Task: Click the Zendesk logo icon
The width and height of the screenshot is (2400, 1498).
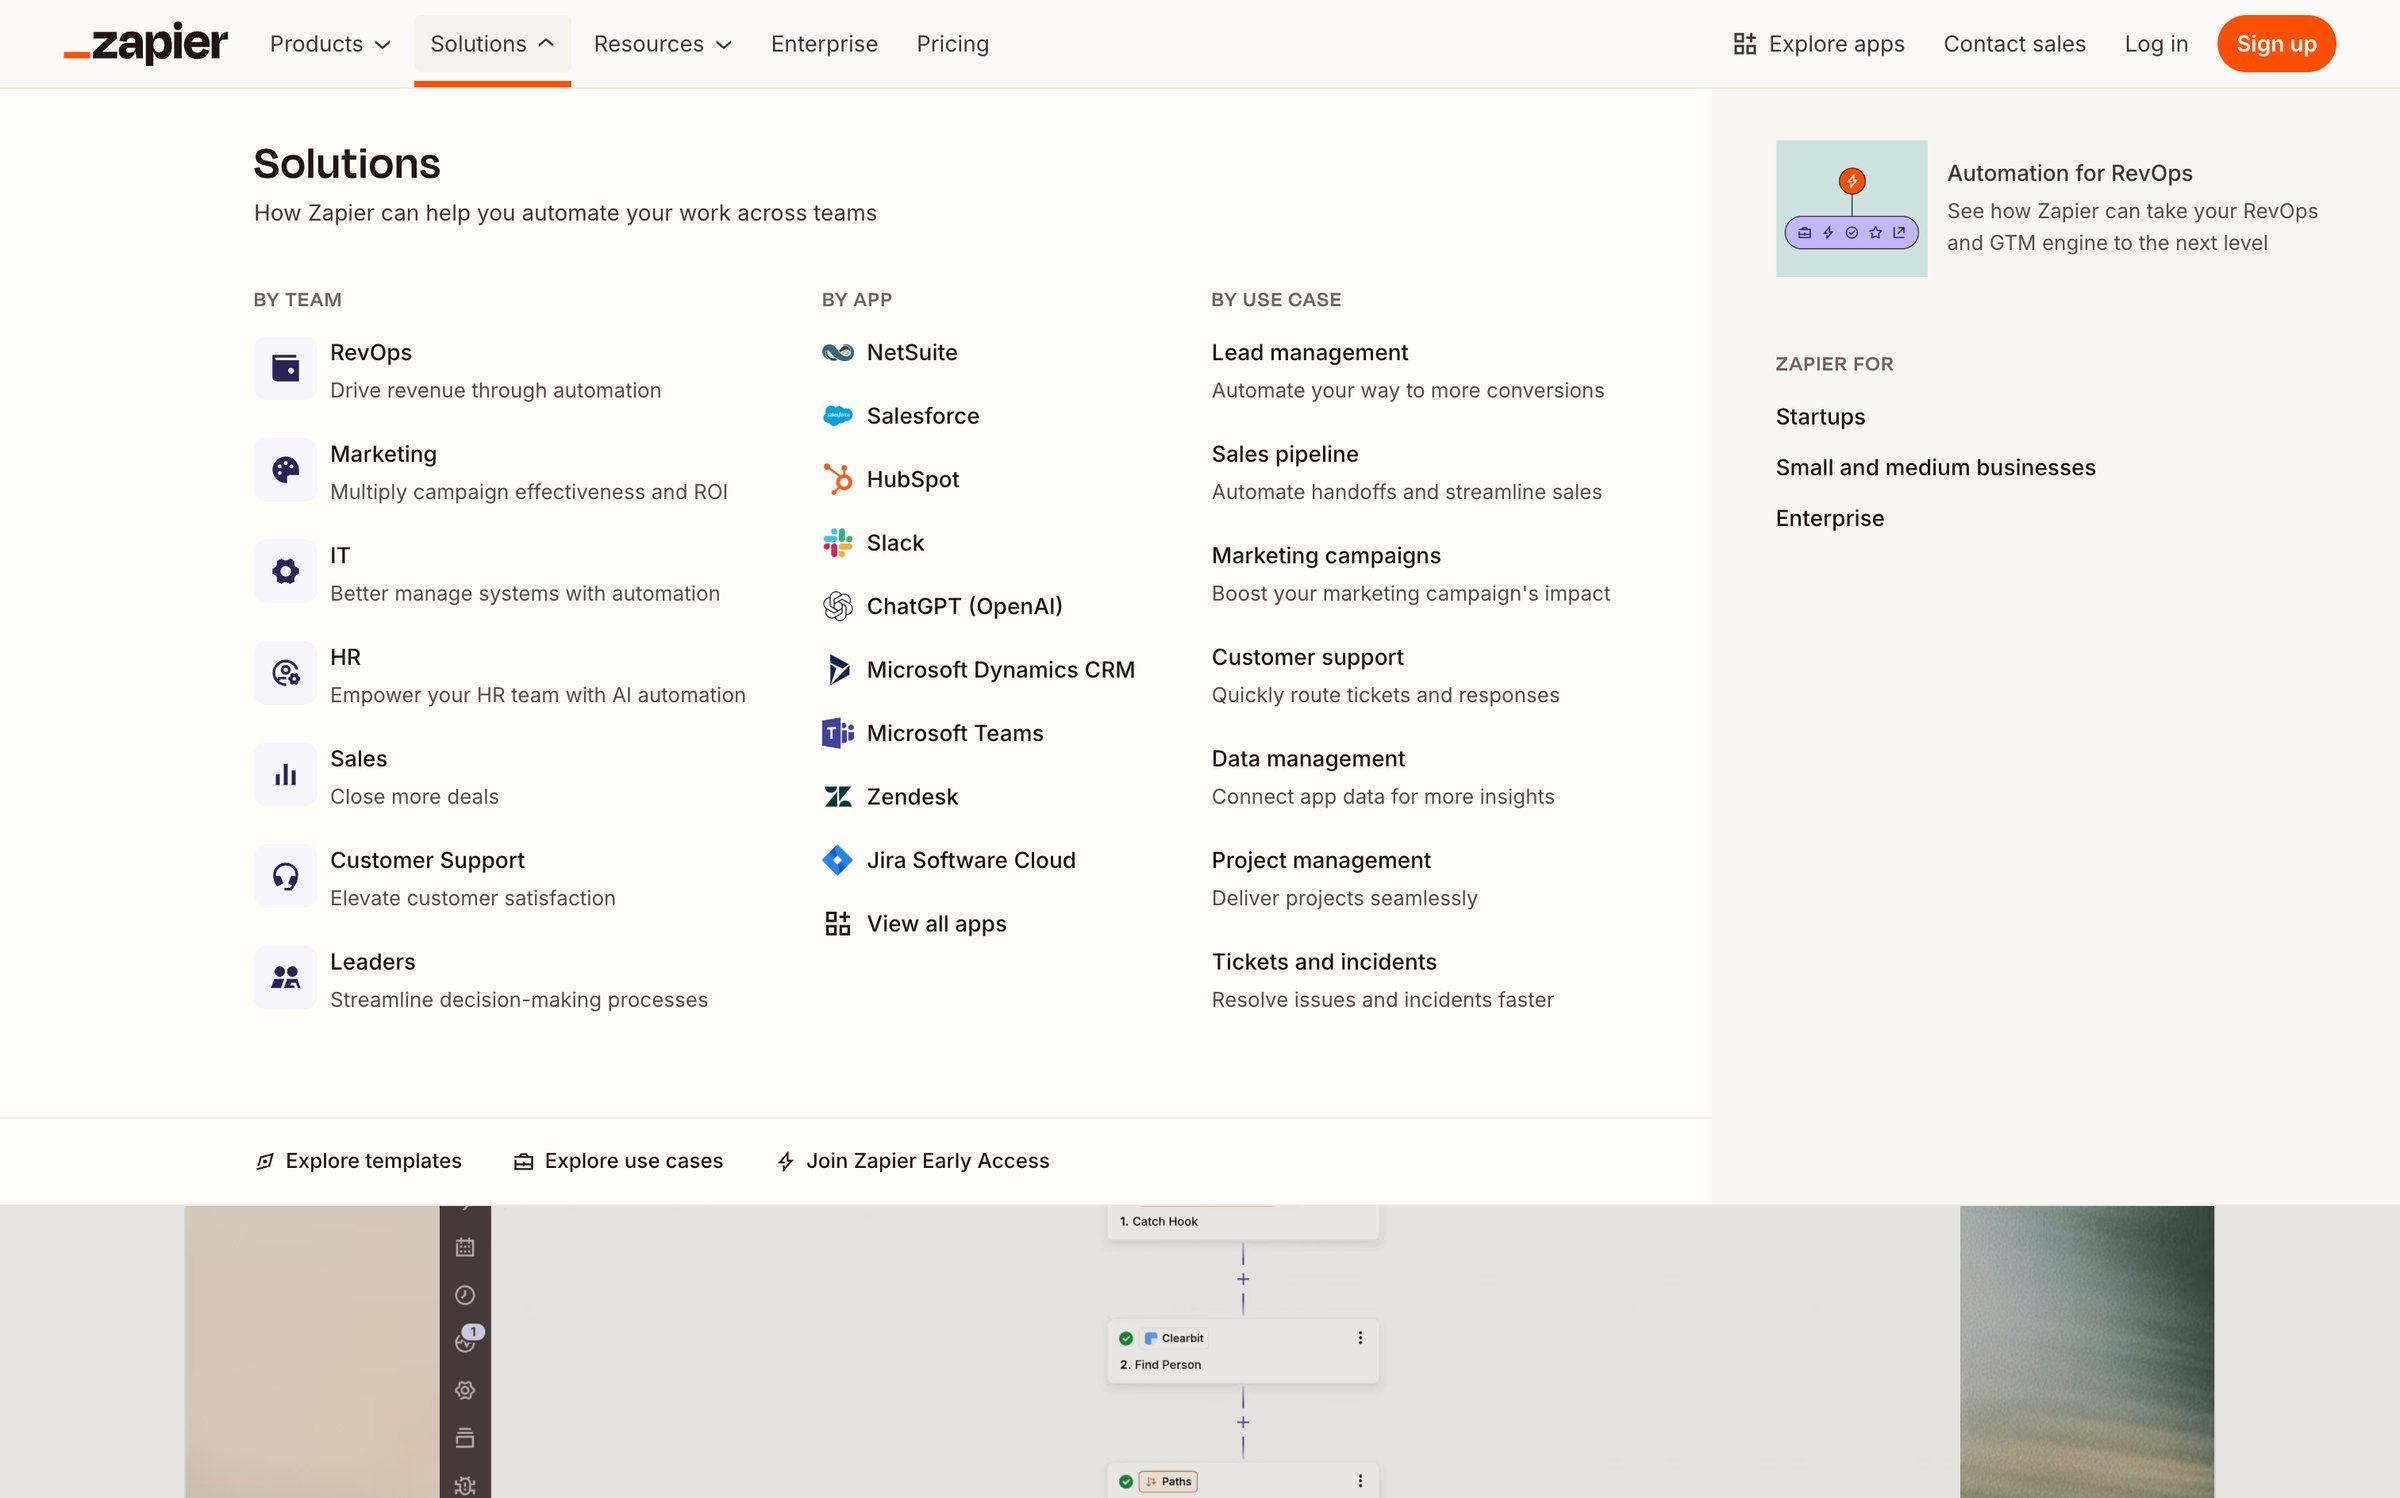Action: click(837, 796)
